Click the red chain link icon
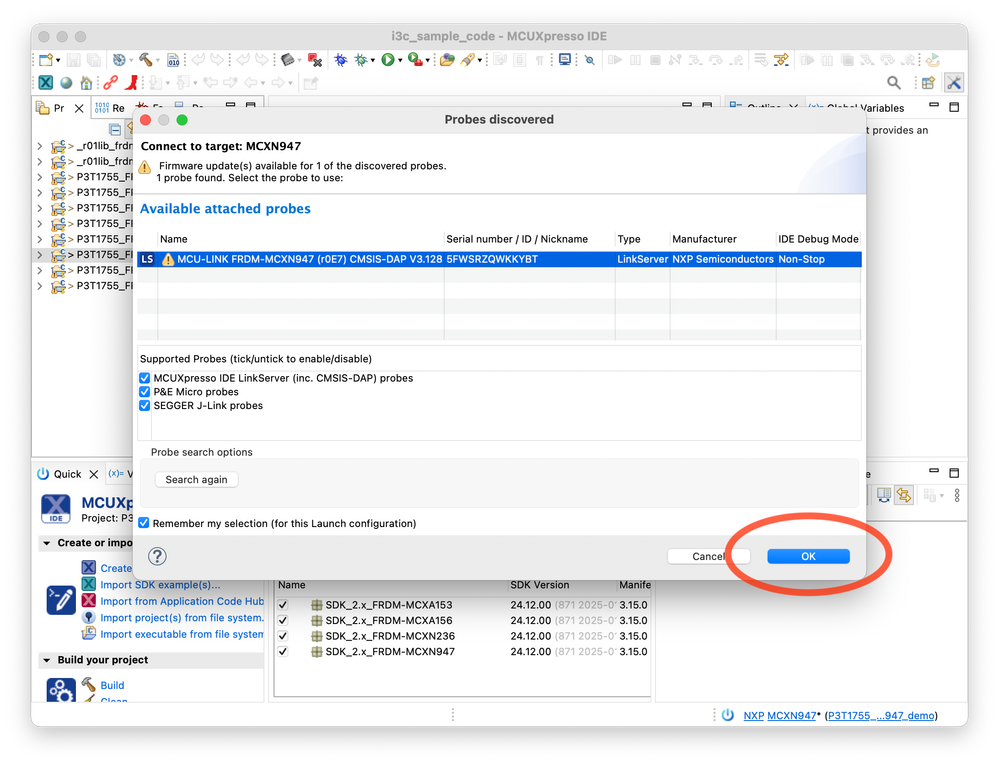This screenshot has width=999, height=765. pos(111,83)
